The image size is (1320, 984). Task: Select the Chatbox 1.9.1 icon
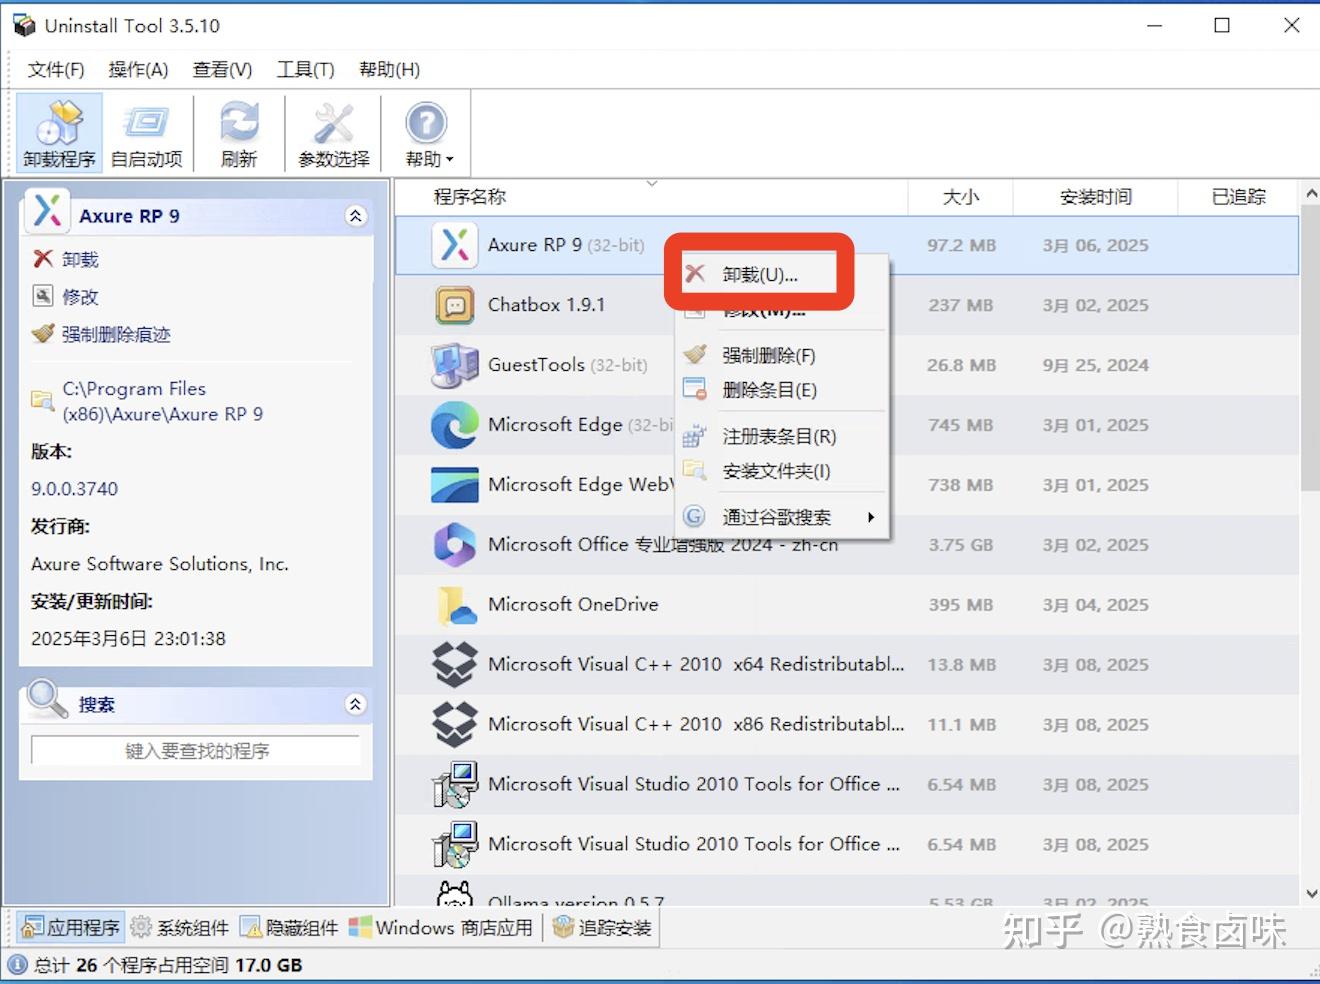click(x=455, y=305)
